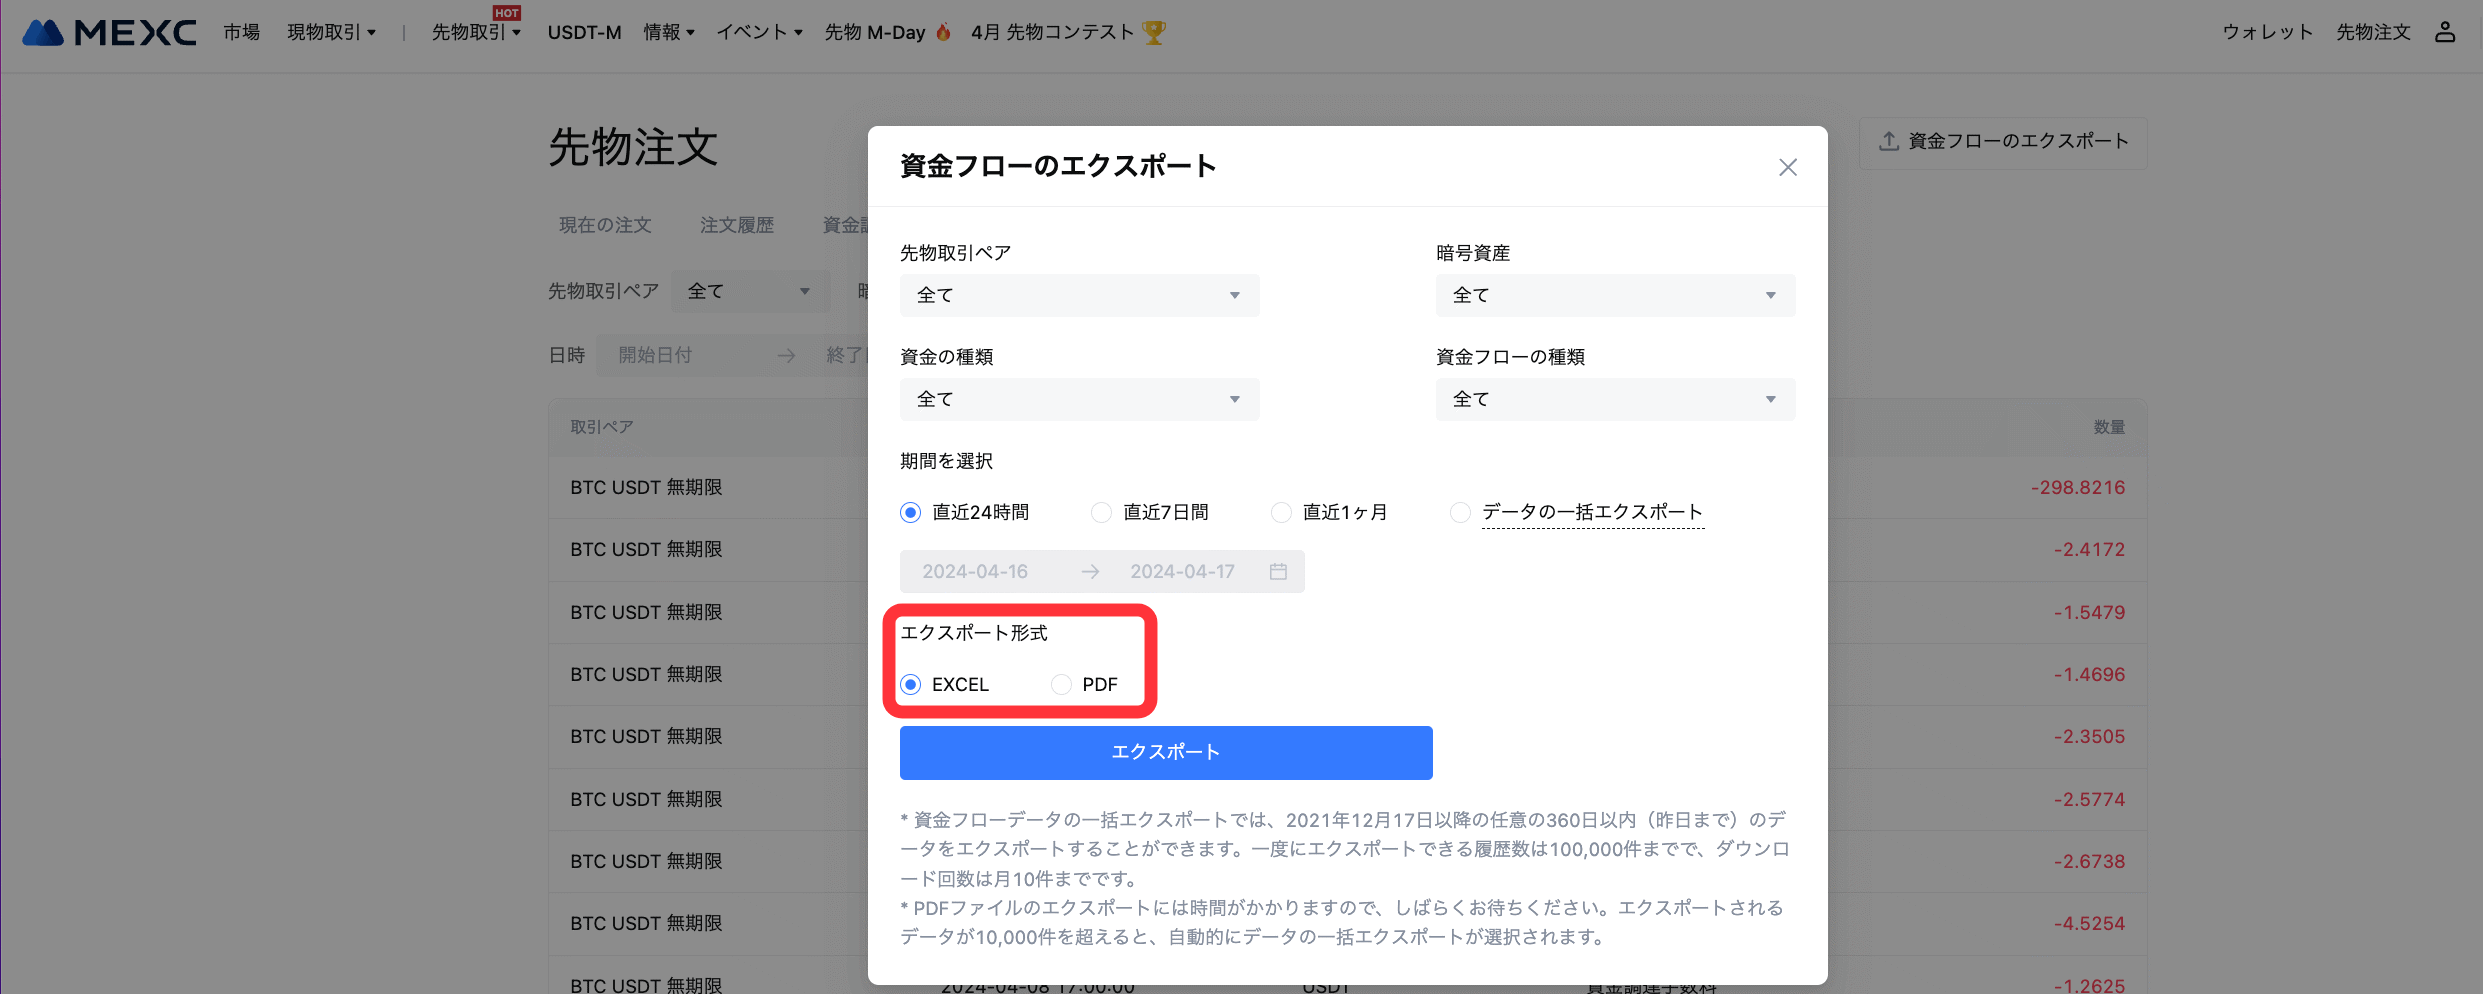Select the 直近7日間 radio option
This screenshot has height=994, width=2483.
1101,512
